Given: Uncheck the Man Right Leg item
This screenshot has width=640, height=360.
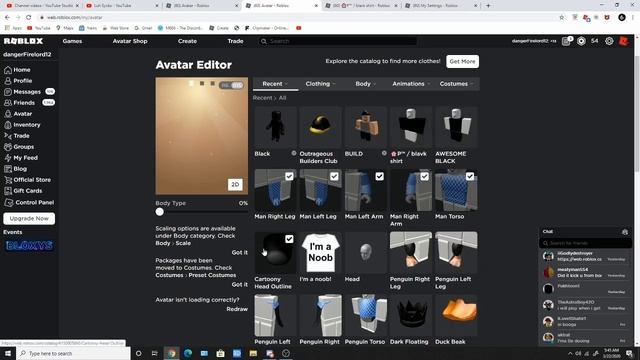Looking at the screenshot, I should coord(289,176).
